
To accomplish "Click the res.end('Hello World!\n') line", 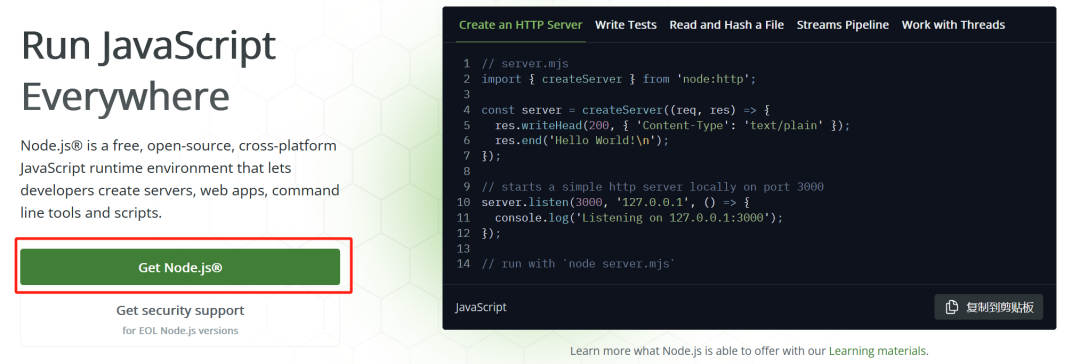I will coord(582,141).
